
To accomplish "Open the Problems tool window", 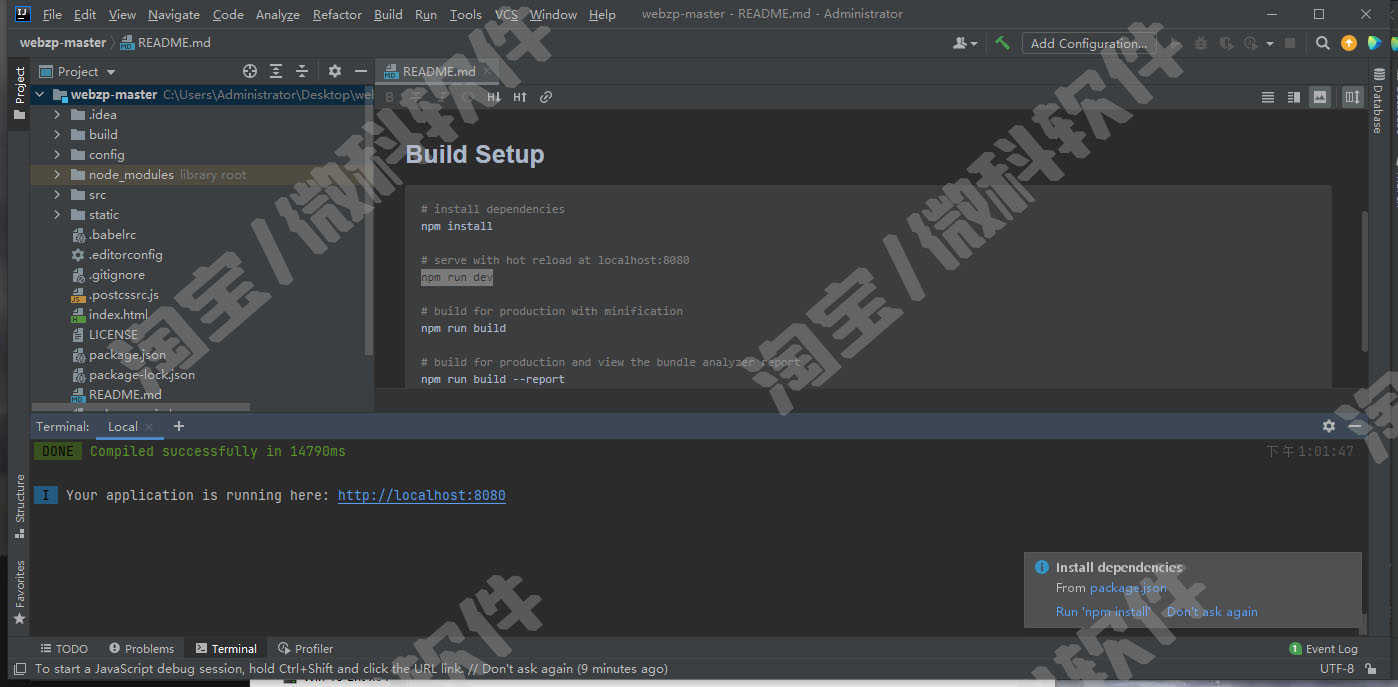I will (141, 649).
